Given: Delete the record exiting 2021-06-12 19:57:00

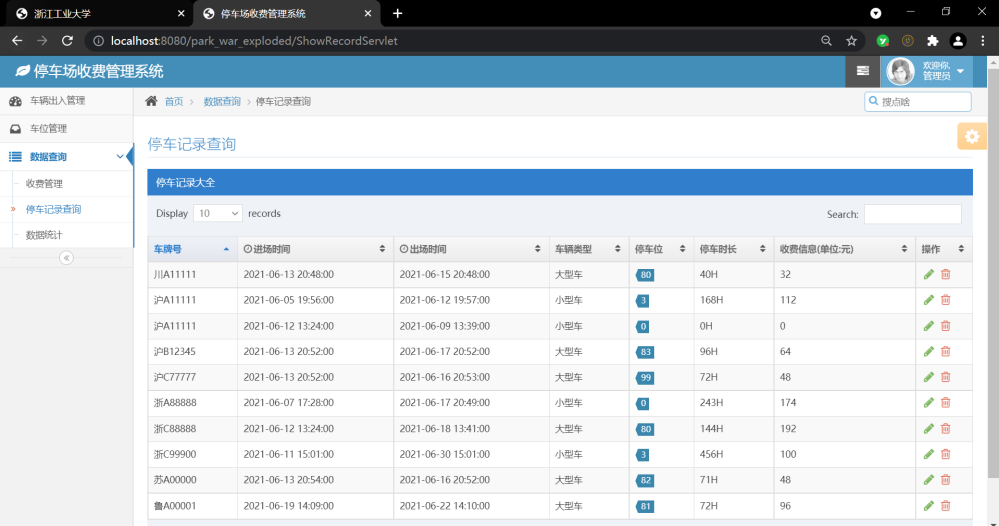Looking at the screenshot, I should coord(945,300).
